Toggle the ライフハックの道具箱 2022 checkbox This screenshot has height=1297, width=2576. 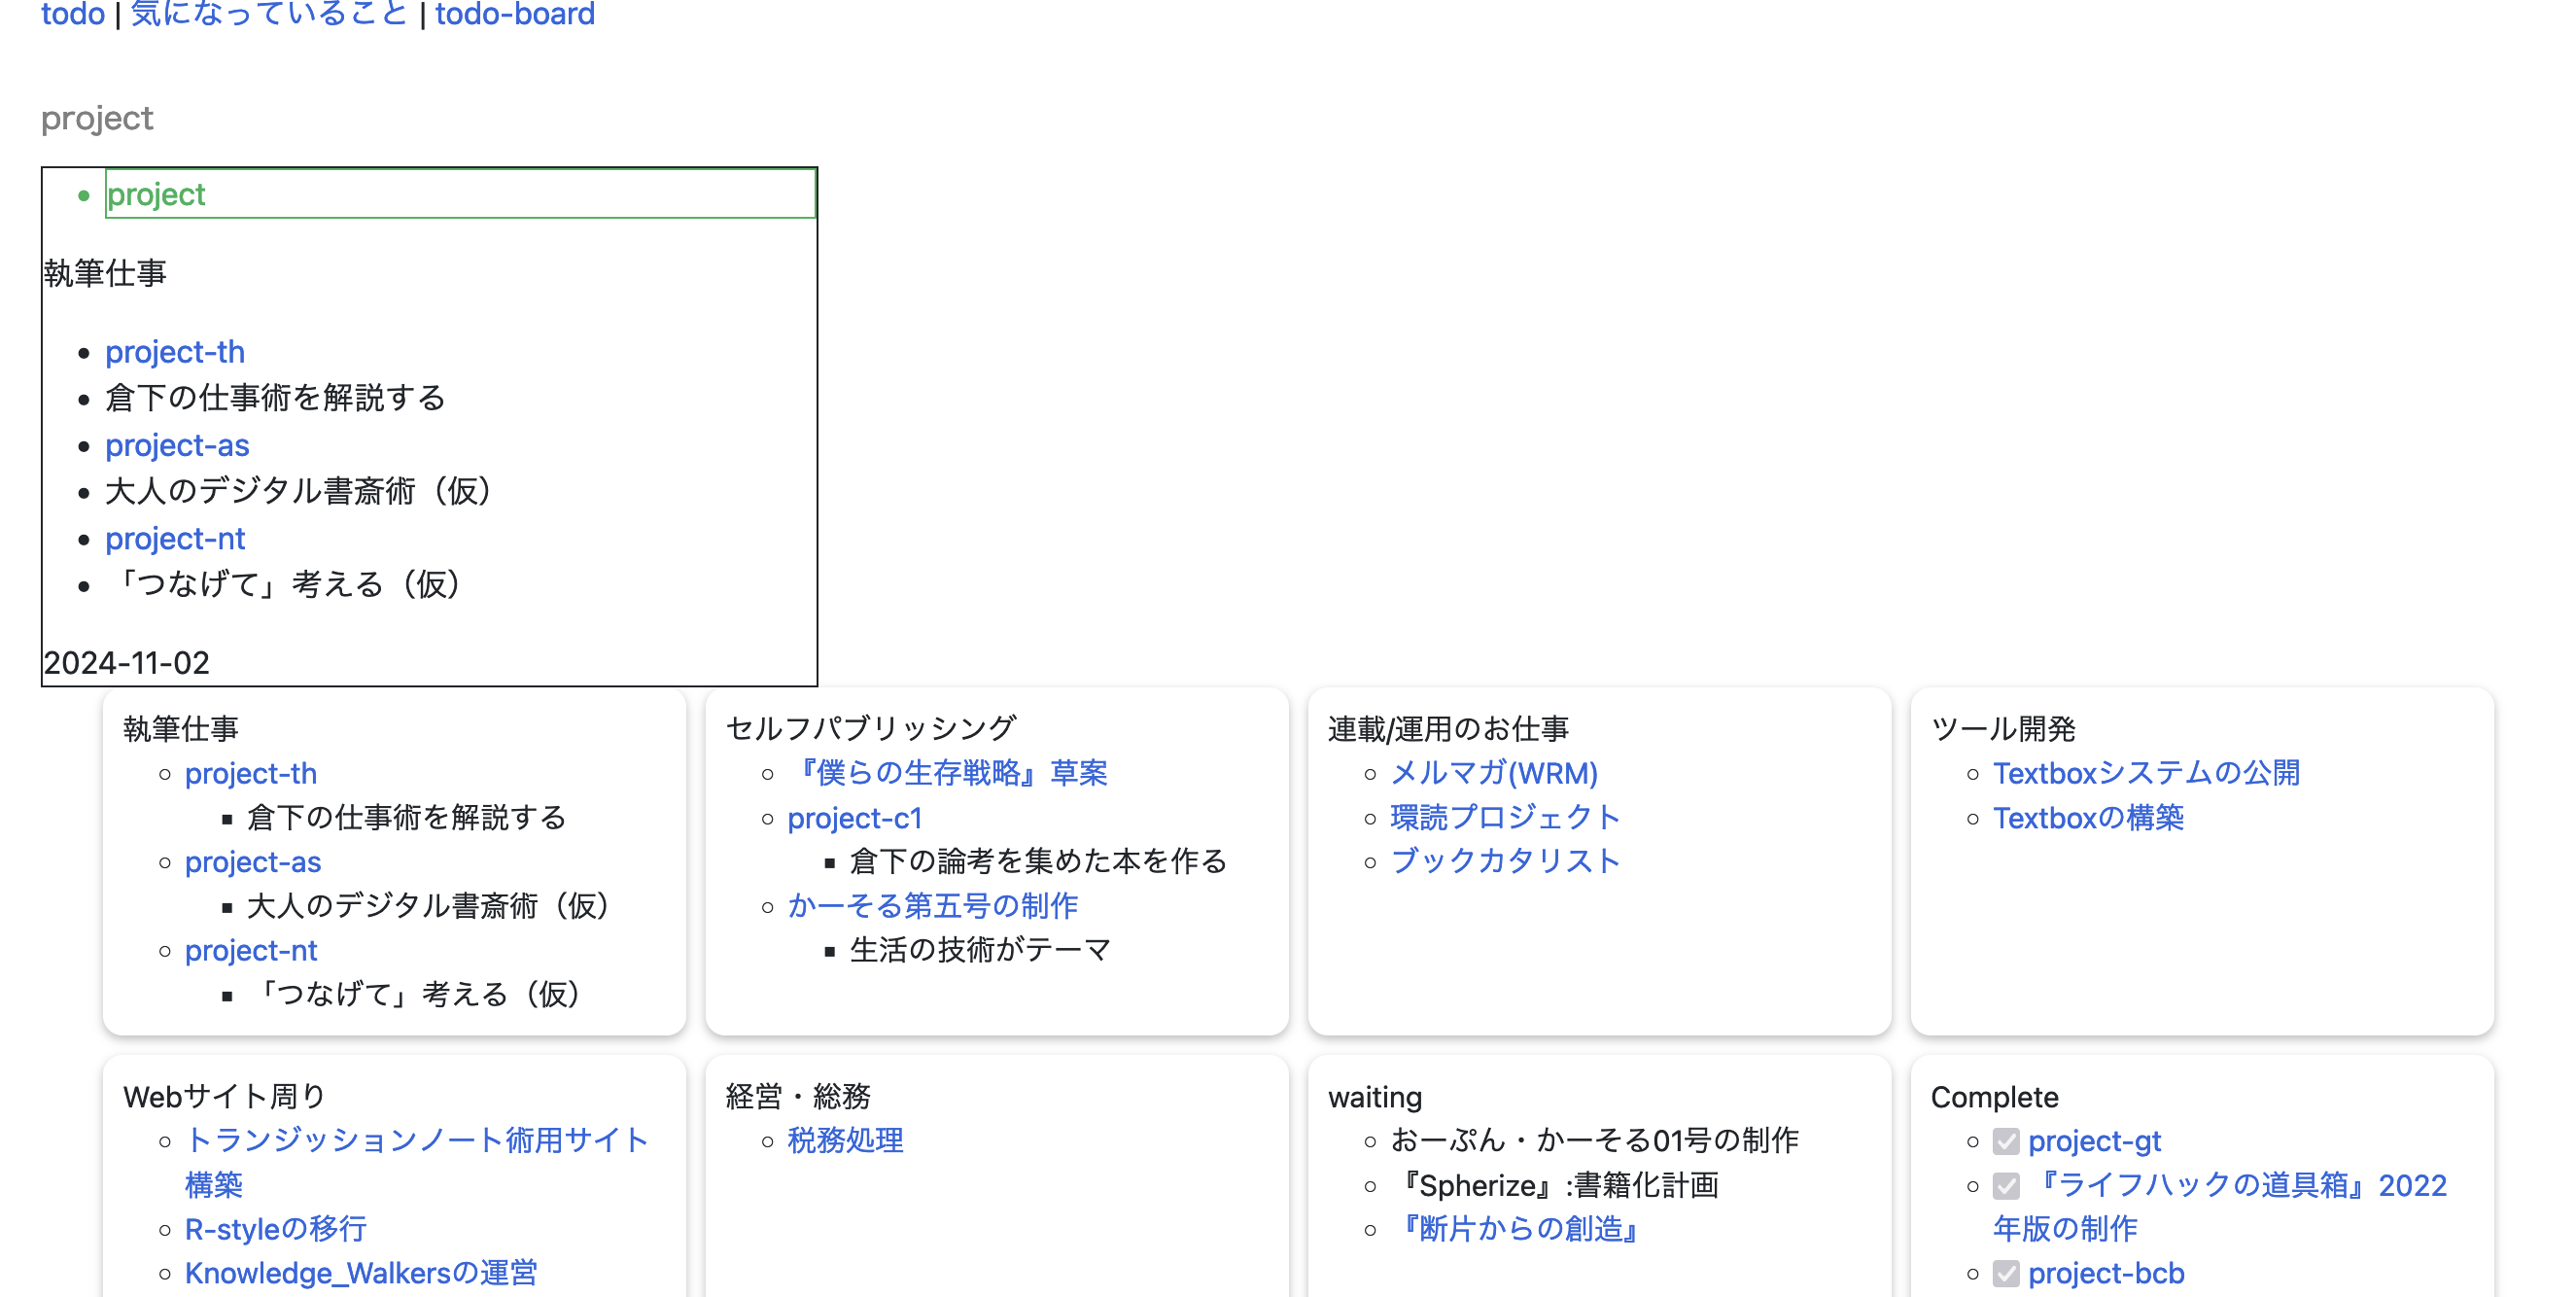(x=2006, y=1186)
